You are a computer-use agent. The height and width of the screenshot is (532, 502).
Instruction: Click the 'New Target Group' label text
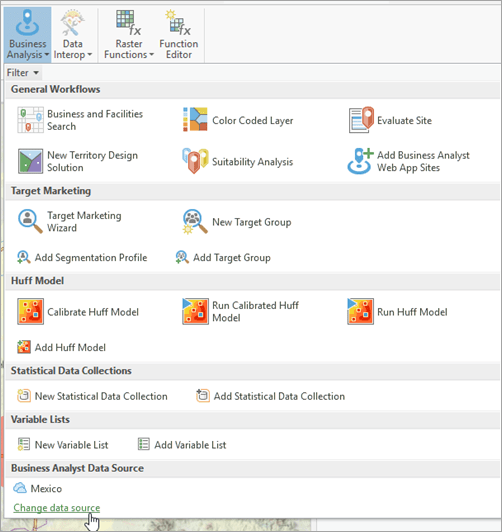coord(252,222)
